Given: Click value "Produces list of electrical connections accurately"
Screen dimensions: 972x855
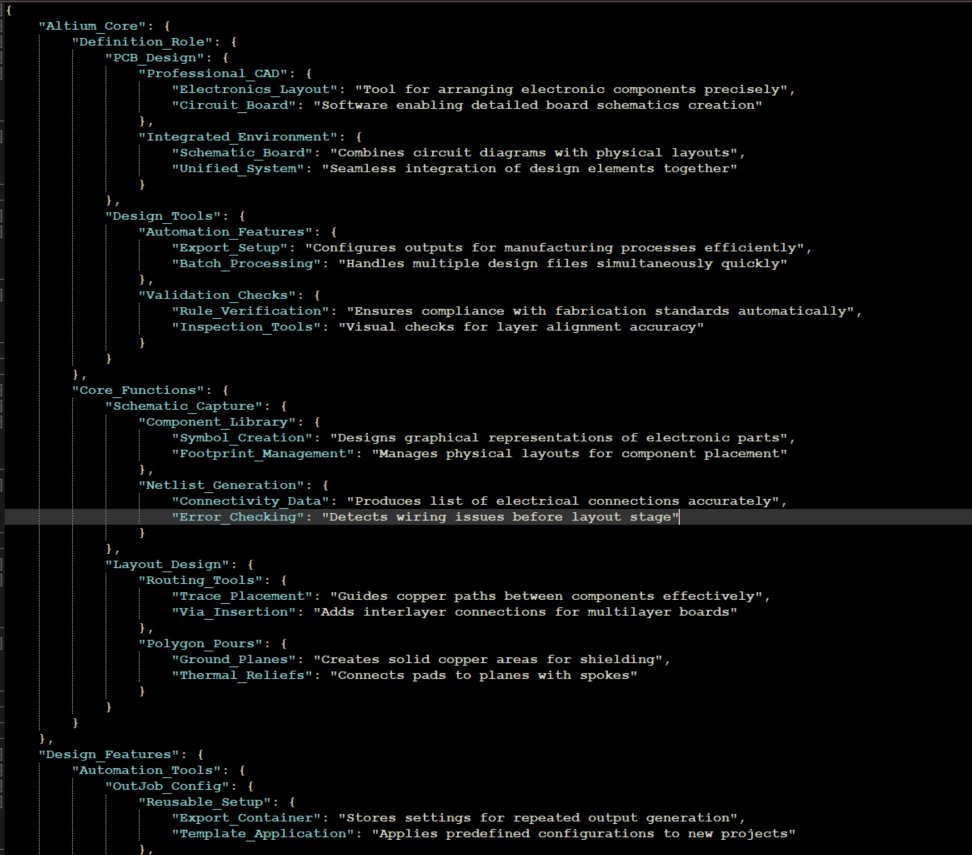Looking at the screenshot, I should point(562,501).
